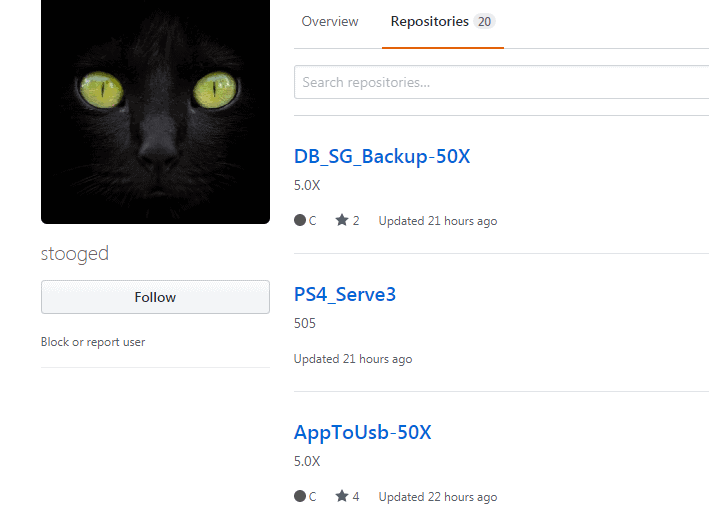This screenshot has width=709, height=522.
Task: Click star count 4 for AppToUsb-50X
Action: point(356,497)
